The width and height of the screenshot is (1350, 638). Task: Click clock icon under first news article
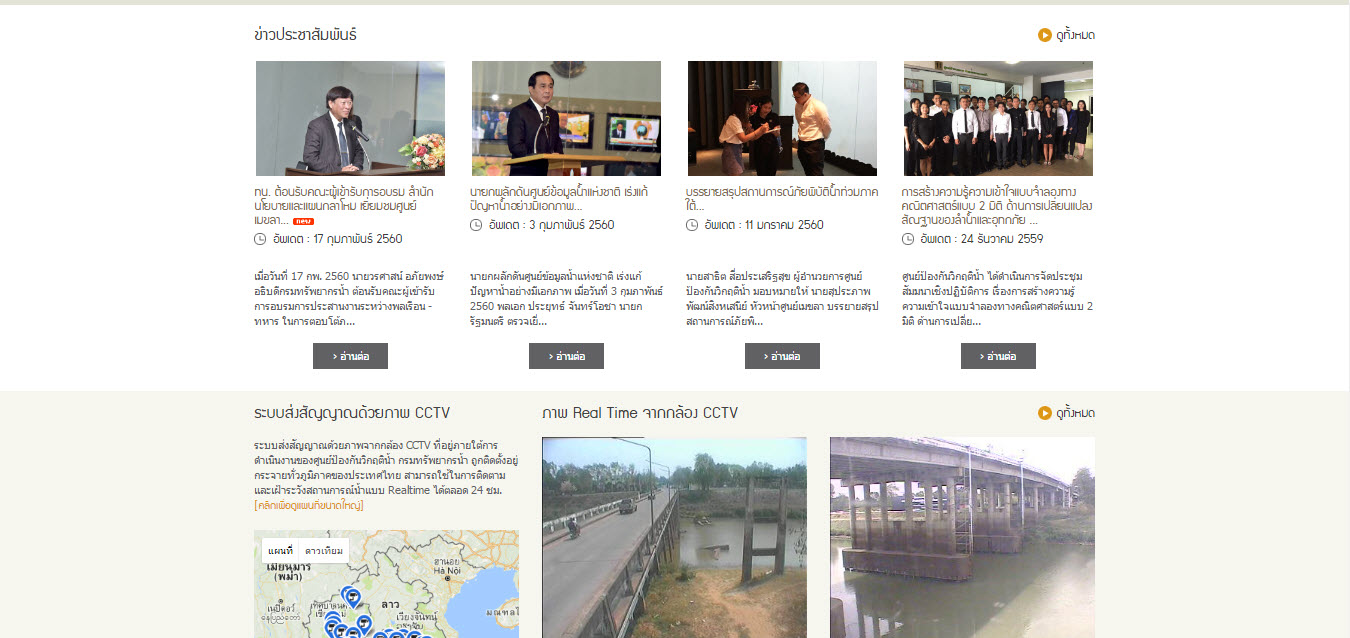click(260, 239)
